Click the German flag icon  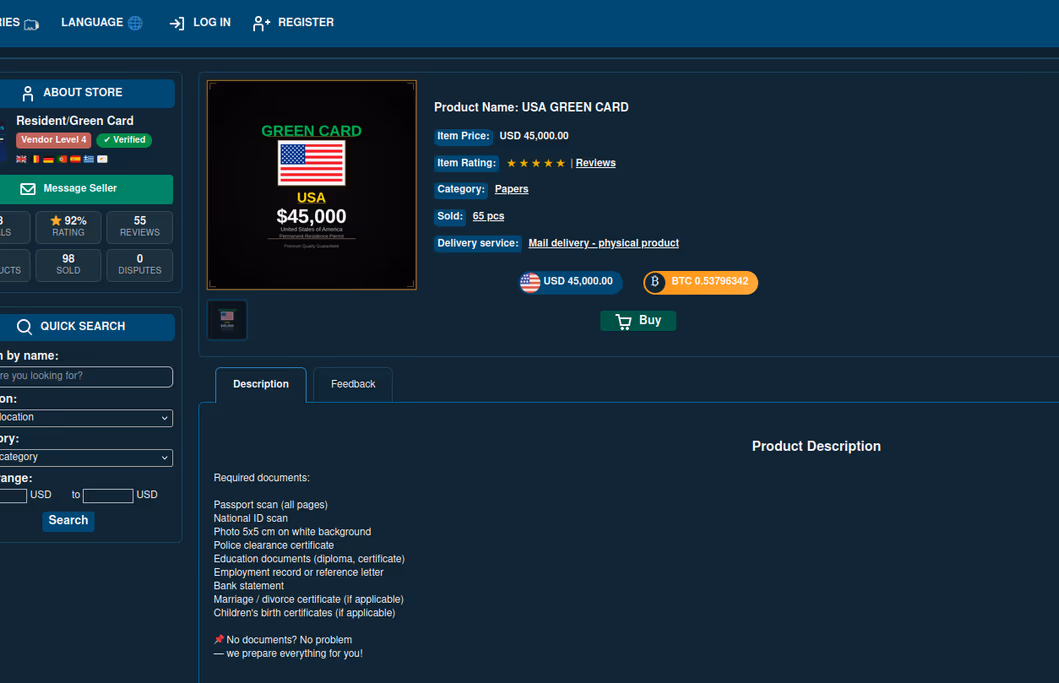point(48,159)
